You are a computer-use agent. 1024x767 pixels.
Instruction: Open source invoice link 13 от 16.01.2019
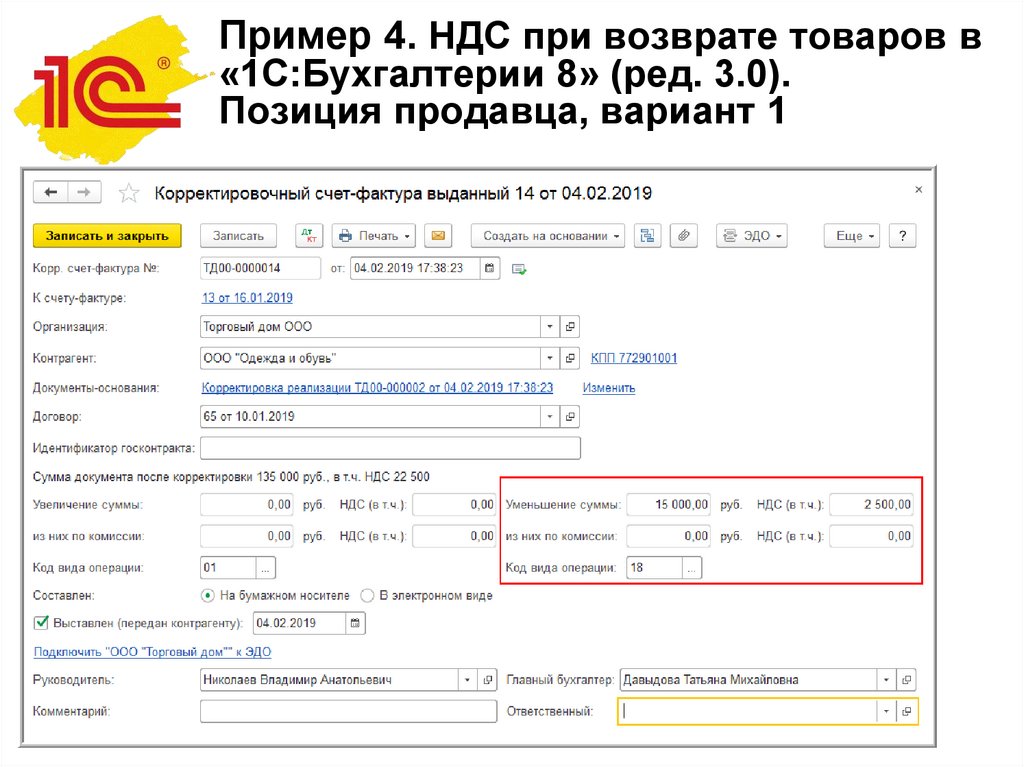point(247,298)
